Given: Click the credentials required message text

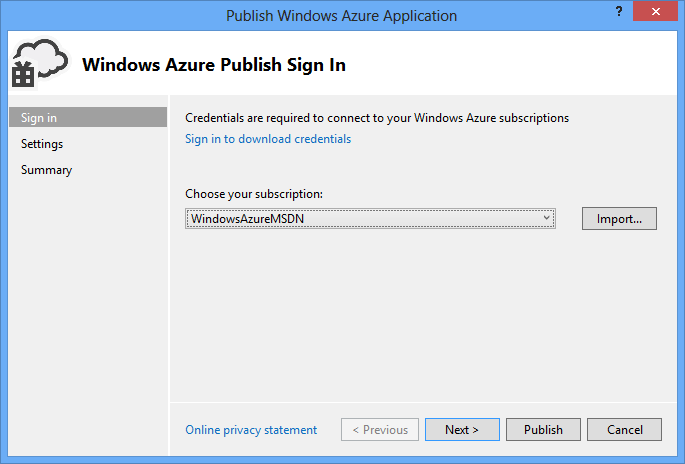Looking at the screenshot, I should pos(377,118).
